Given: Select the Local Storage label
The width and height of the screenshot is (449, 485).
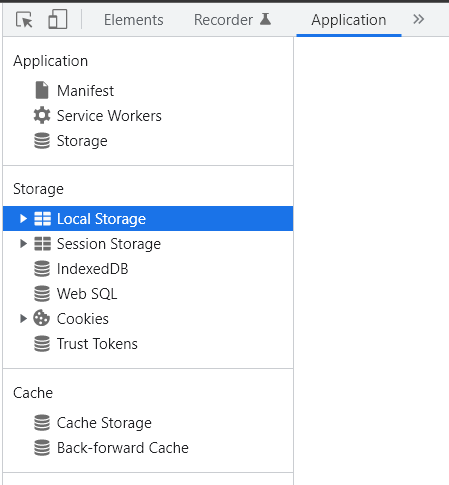Looking at the screenshot, I should [x=101, y=219].
